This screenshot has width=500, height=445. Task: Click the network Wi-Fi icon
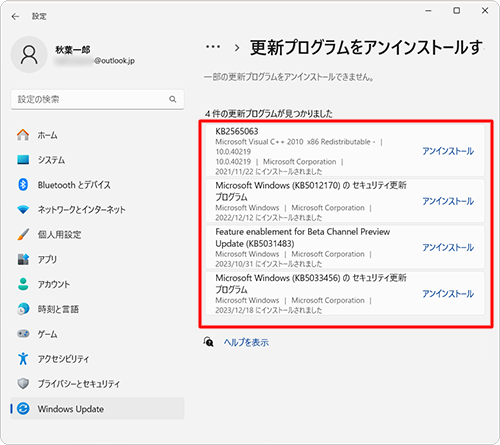23,209
